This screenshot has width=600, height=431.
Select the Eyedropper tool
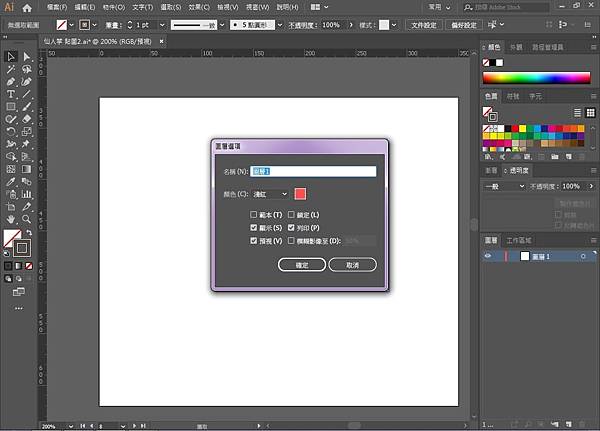[x=11, y=181]
